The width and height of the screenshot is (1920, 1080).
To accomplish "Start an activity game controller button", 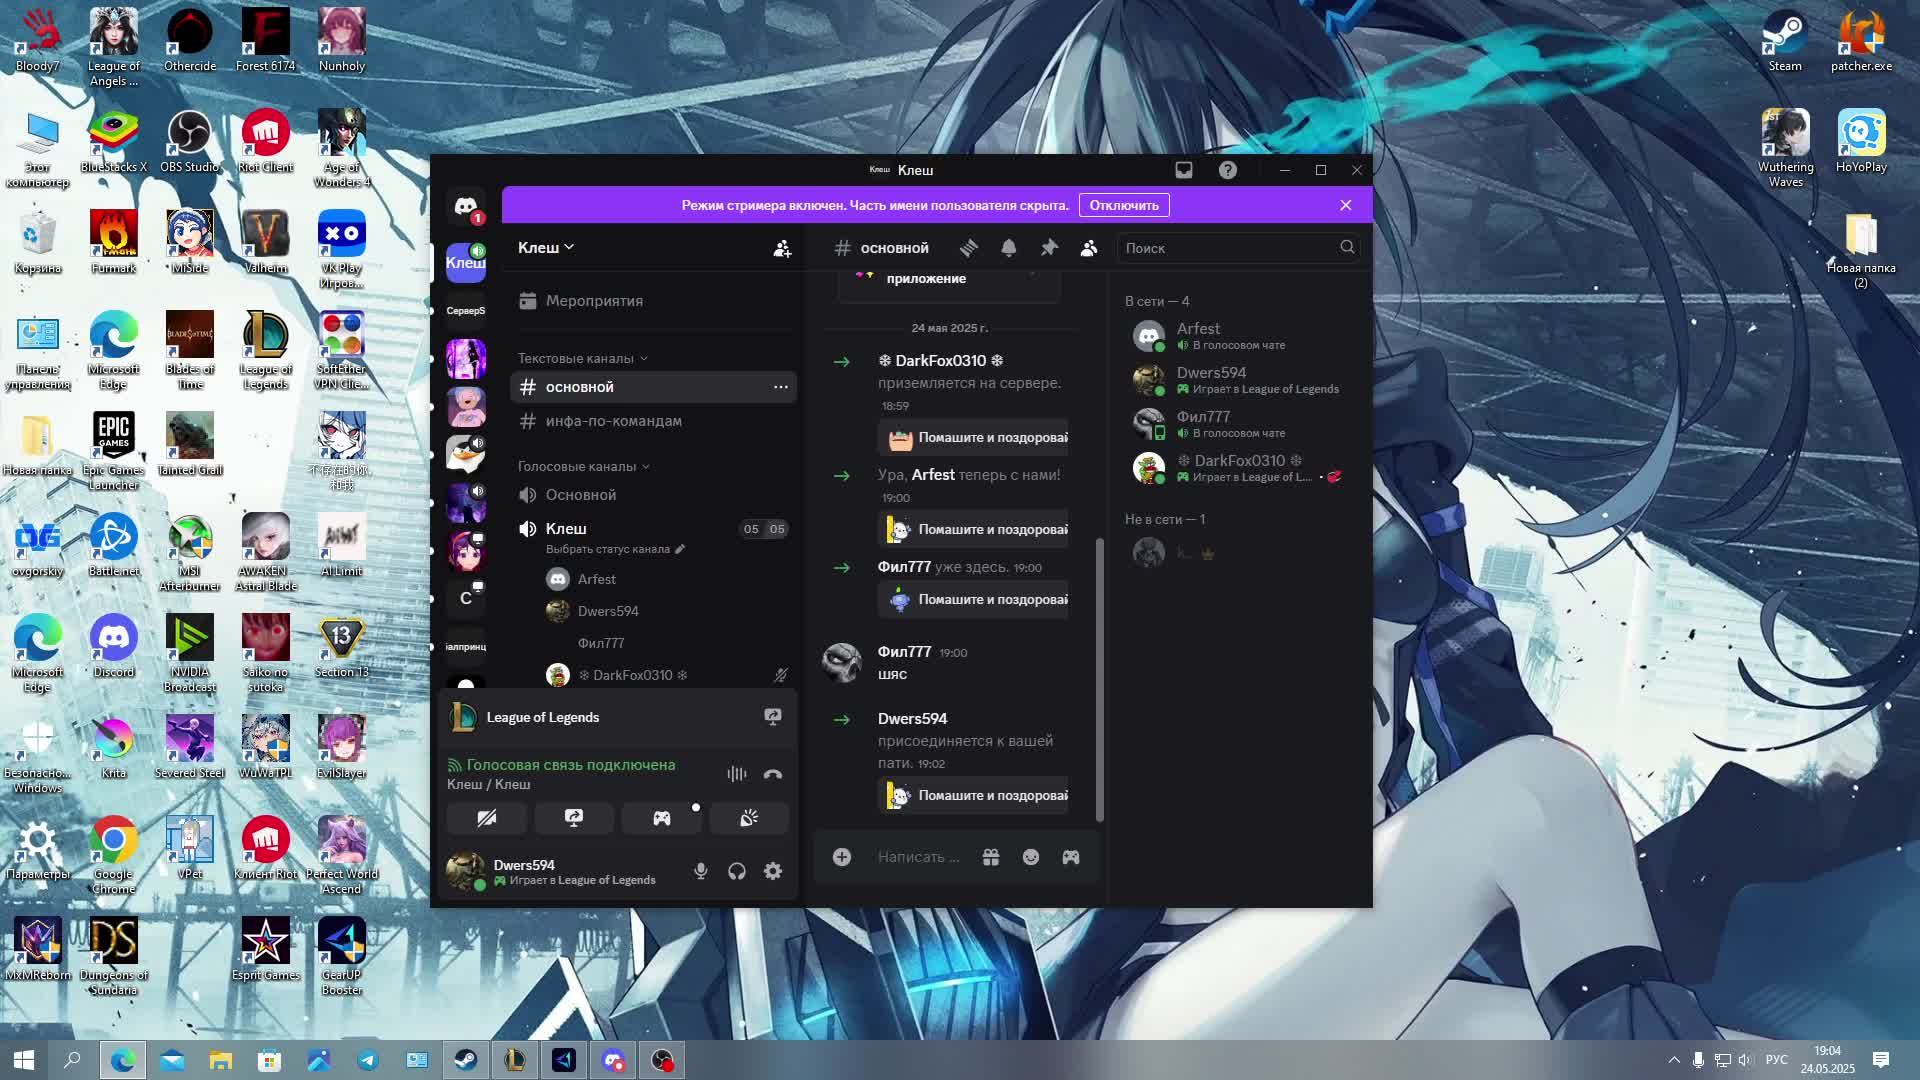I will [x=661, y=818].
